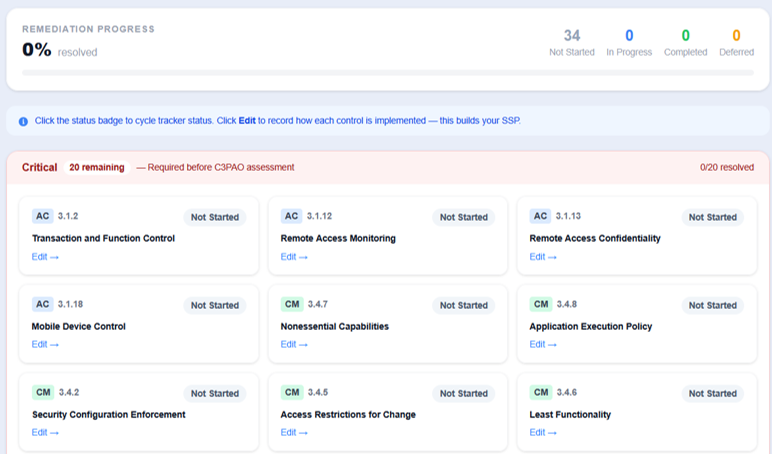
Task: Cycle status badge for 3.1.13 Remote Access Confidentiality
Action: (712, 217)
